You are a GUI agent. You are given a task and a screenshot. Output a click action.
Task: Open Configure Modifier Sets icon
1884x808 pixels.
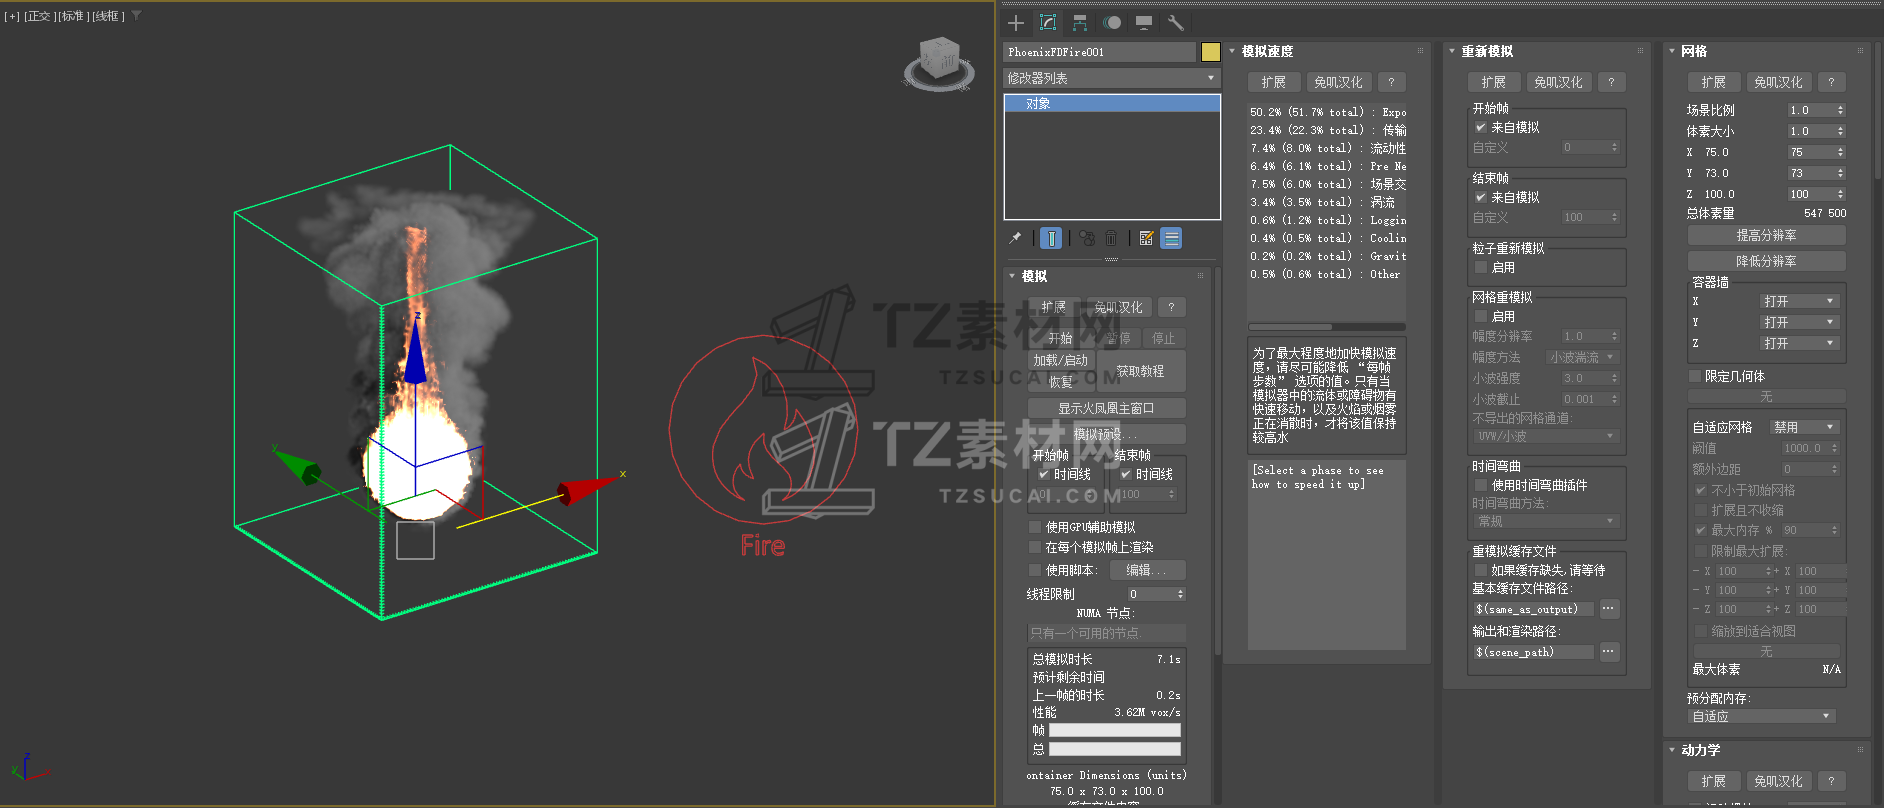(1146, 238)
